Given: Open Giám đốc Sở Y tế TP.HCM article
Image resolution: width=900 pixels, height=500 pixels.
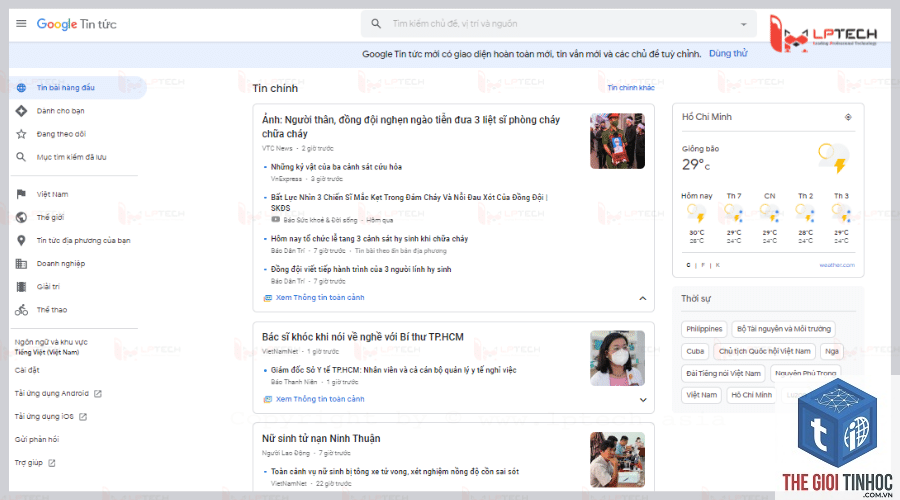Looking at the screenshot, I should tap(394, 370).
